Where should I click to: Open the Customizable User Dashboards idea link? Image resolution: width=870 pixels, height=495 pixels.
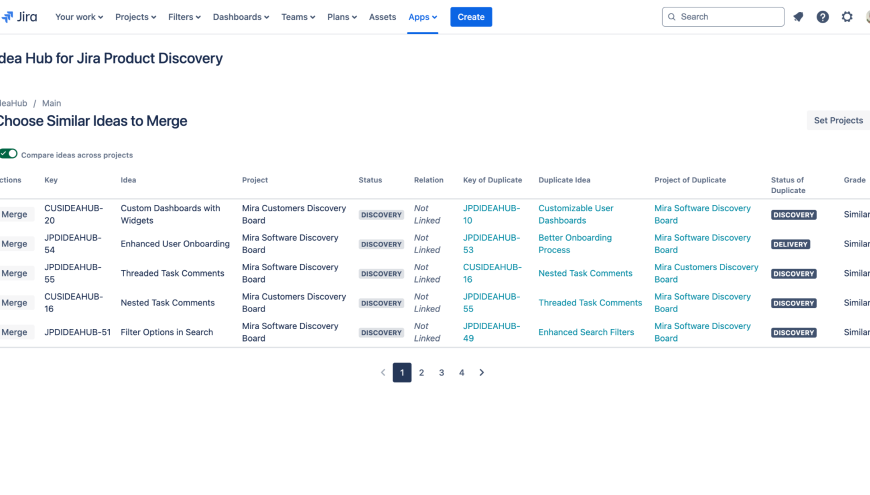[x=576, y=214]
